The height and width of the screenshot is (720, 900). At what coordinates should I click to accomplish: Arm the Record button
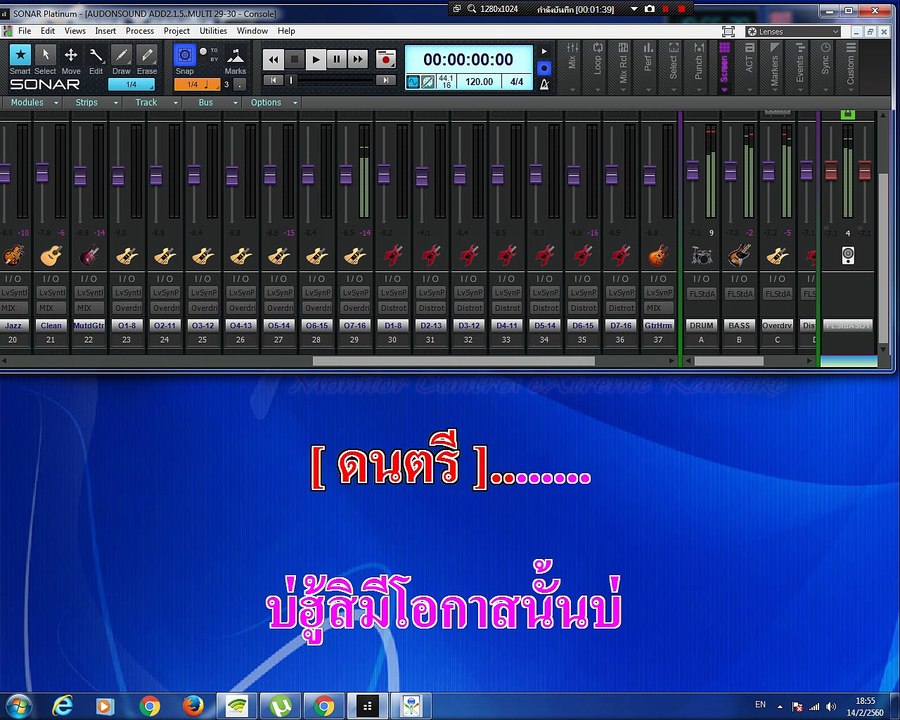(386, 59)
